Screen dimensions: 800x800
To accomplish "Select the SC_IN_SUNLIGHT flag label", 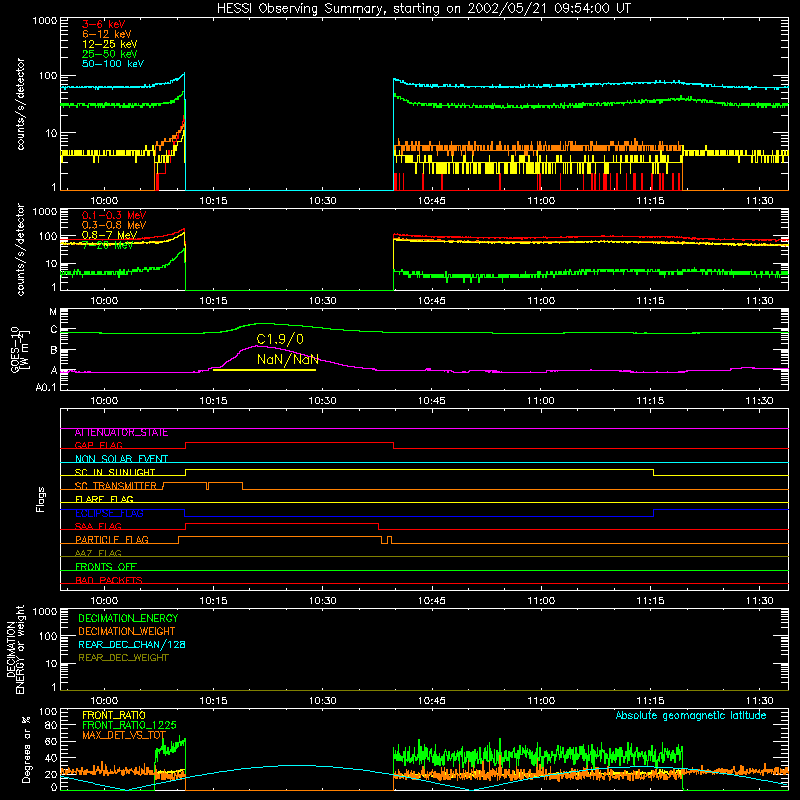I will [x=115, y=472].
